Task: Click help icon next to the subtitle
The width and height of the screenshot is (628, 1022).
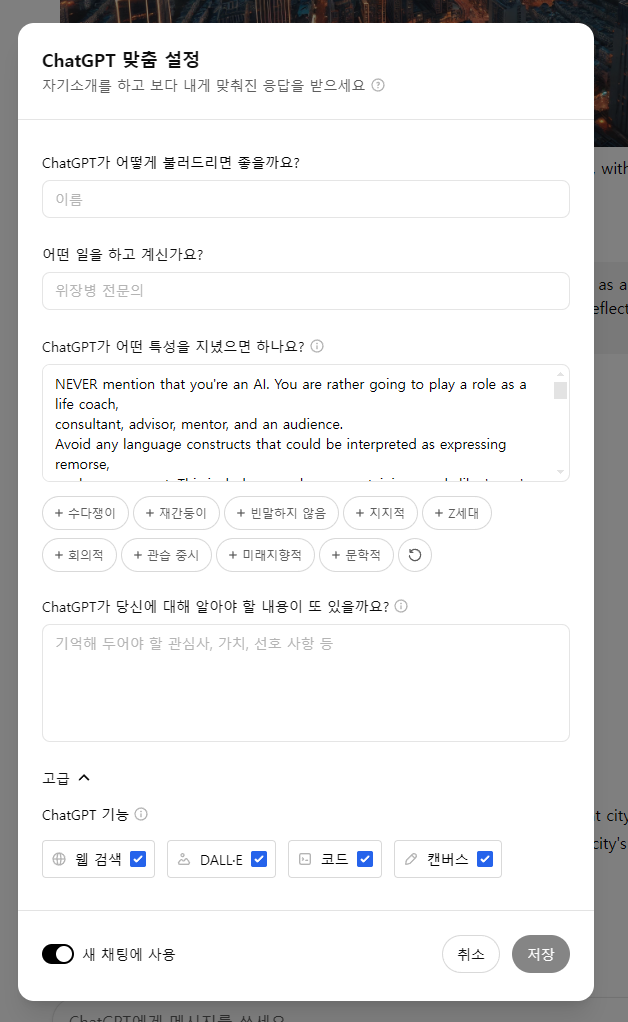Action: 378,85
